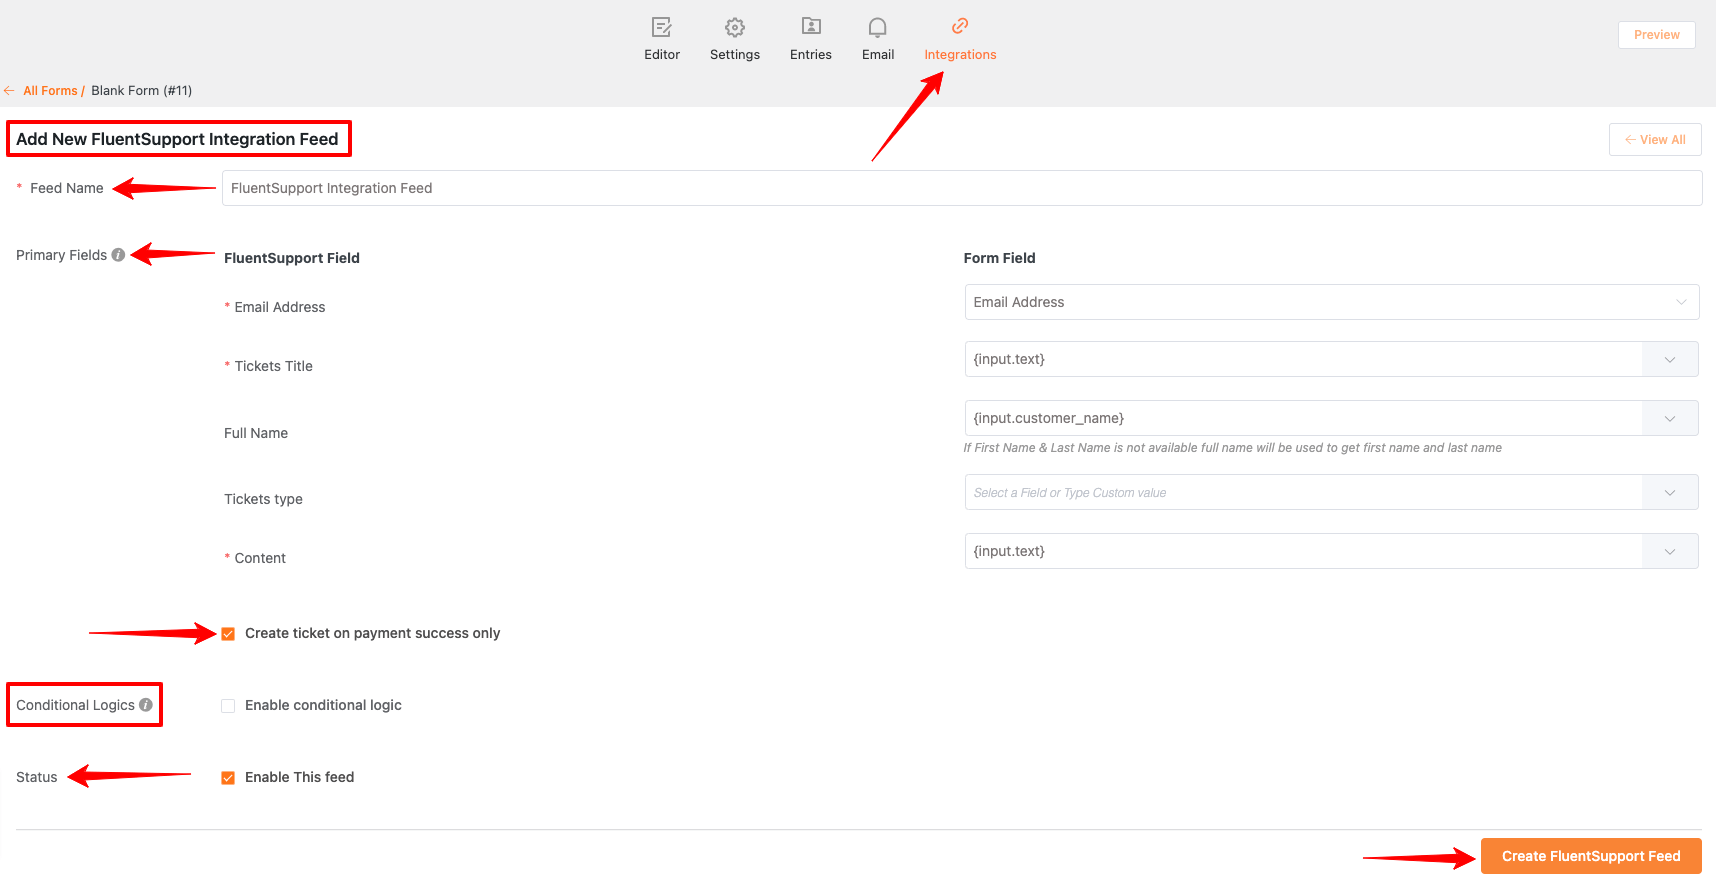The image size is (1716, 877).
Task: Click the Email bell icon
Action: pyautogui.click(x=877, y=27)
